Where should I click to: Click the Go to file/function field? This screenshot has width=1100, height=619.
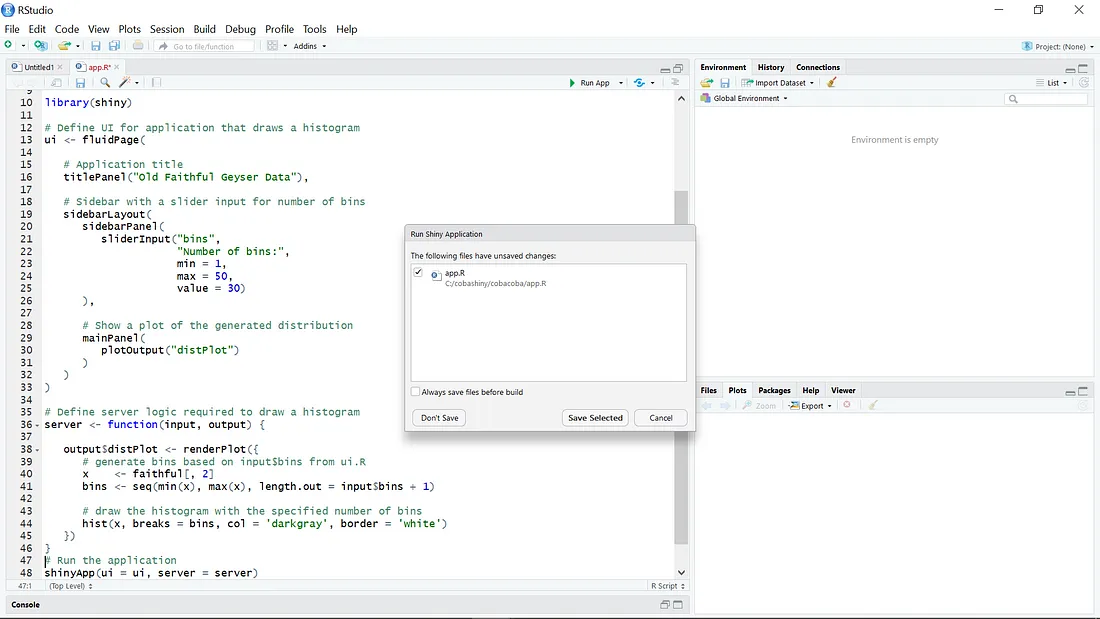point(204,46)
